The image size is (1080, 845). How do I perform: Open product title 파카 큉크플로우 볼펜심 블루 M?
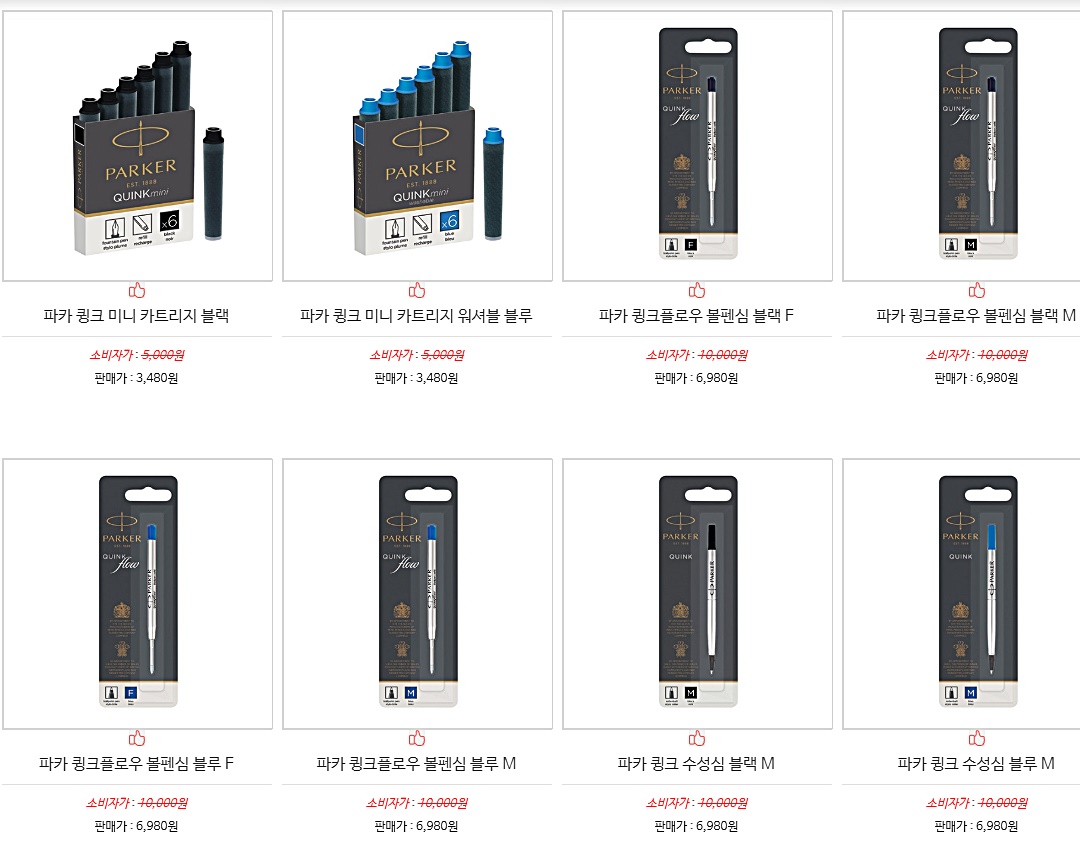coord(417,764)
